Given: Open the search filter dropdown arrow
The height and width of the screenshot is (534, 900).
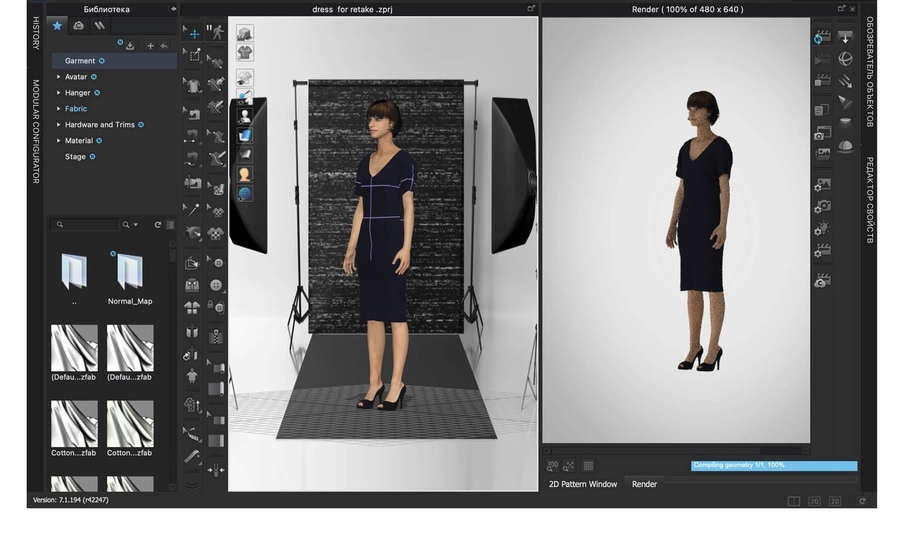Looking at the screenshot, I should pyautogui.click(x=135, y=225).
